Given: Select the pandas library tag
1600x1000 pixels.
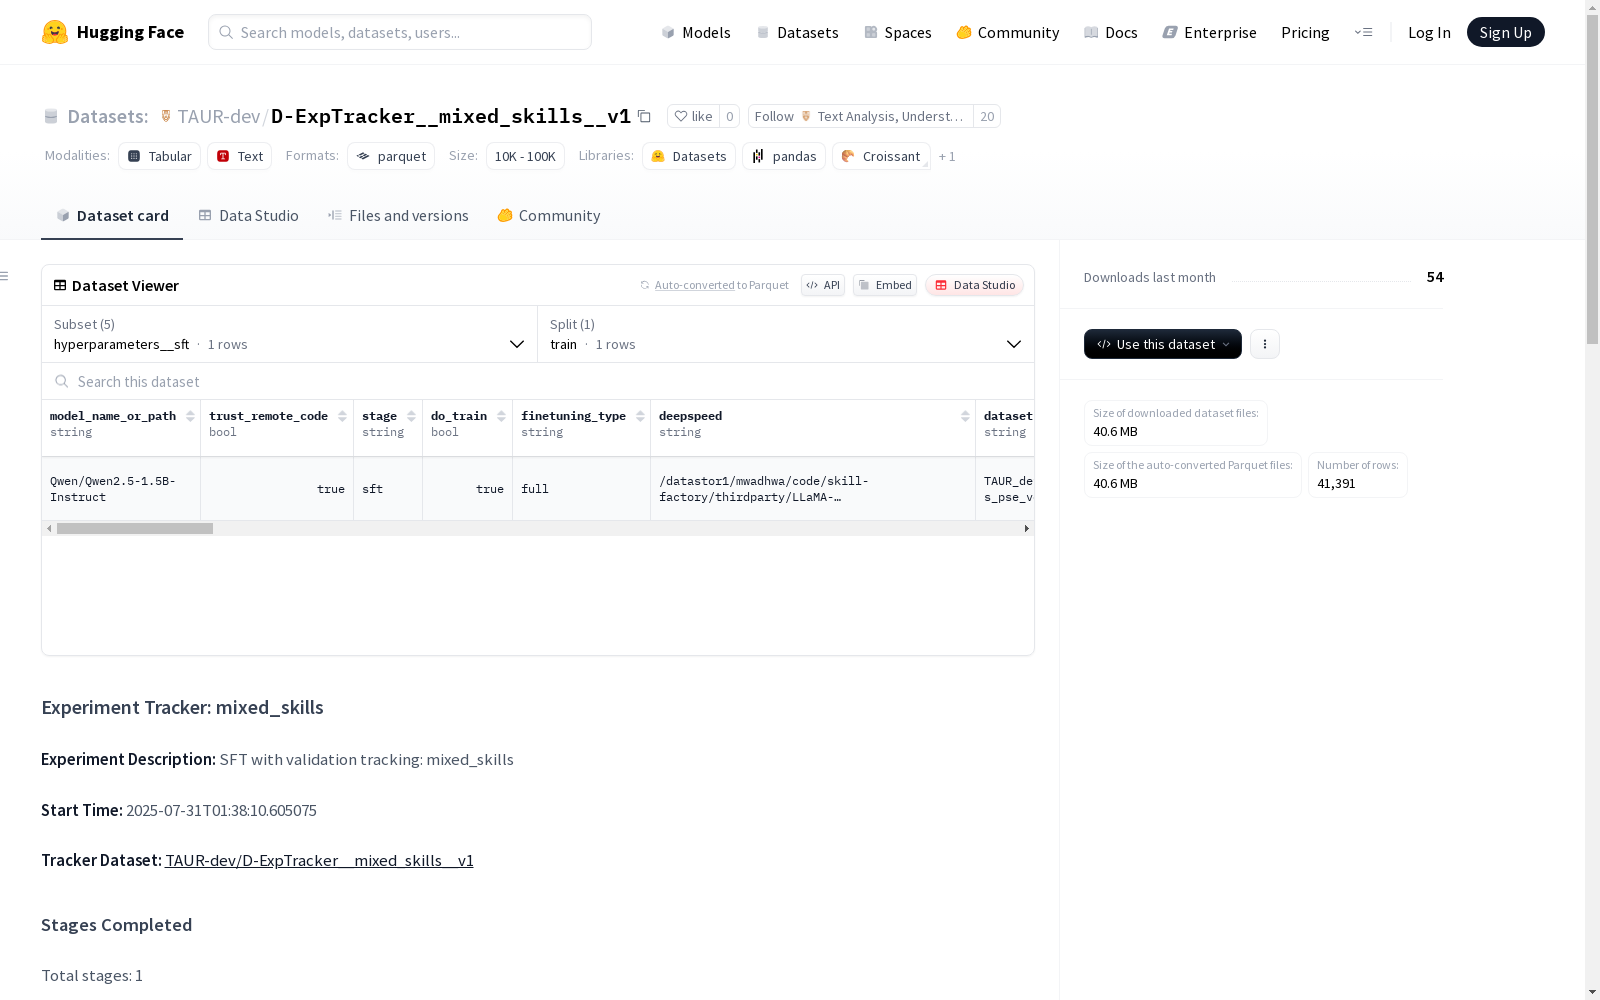Looking at the screenshot, I should 784,156.
